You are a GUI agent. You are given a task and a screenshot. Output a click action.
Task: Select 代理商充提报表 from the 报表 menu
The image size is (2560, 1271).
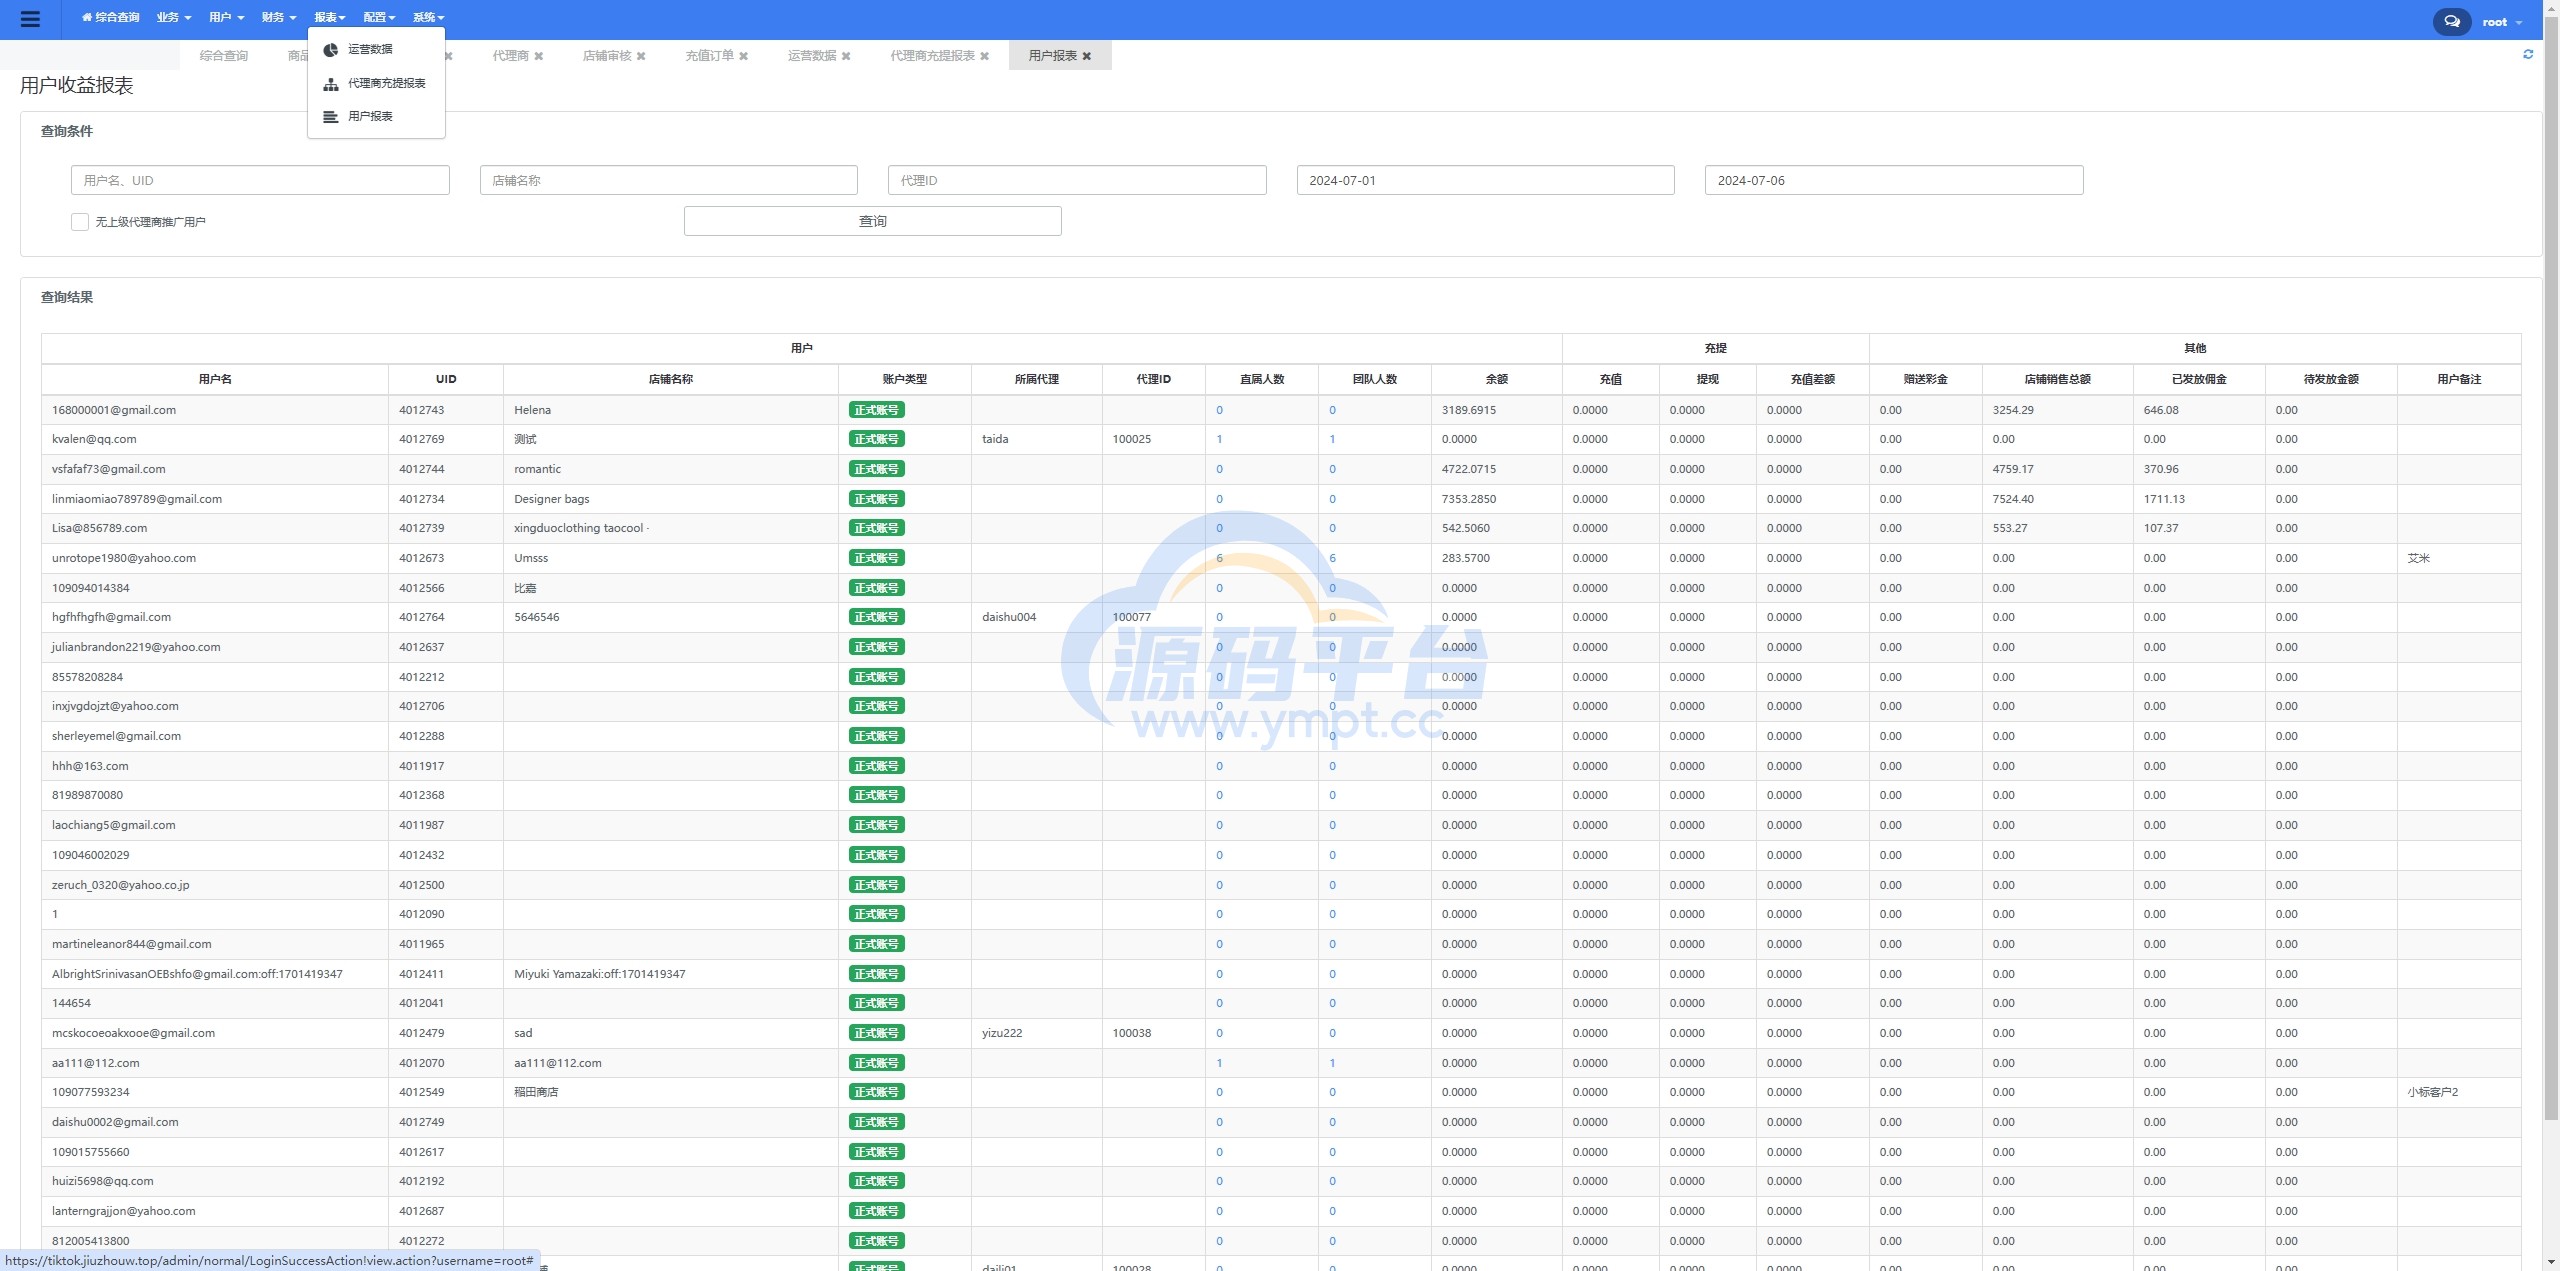click(x=386, y=84)
